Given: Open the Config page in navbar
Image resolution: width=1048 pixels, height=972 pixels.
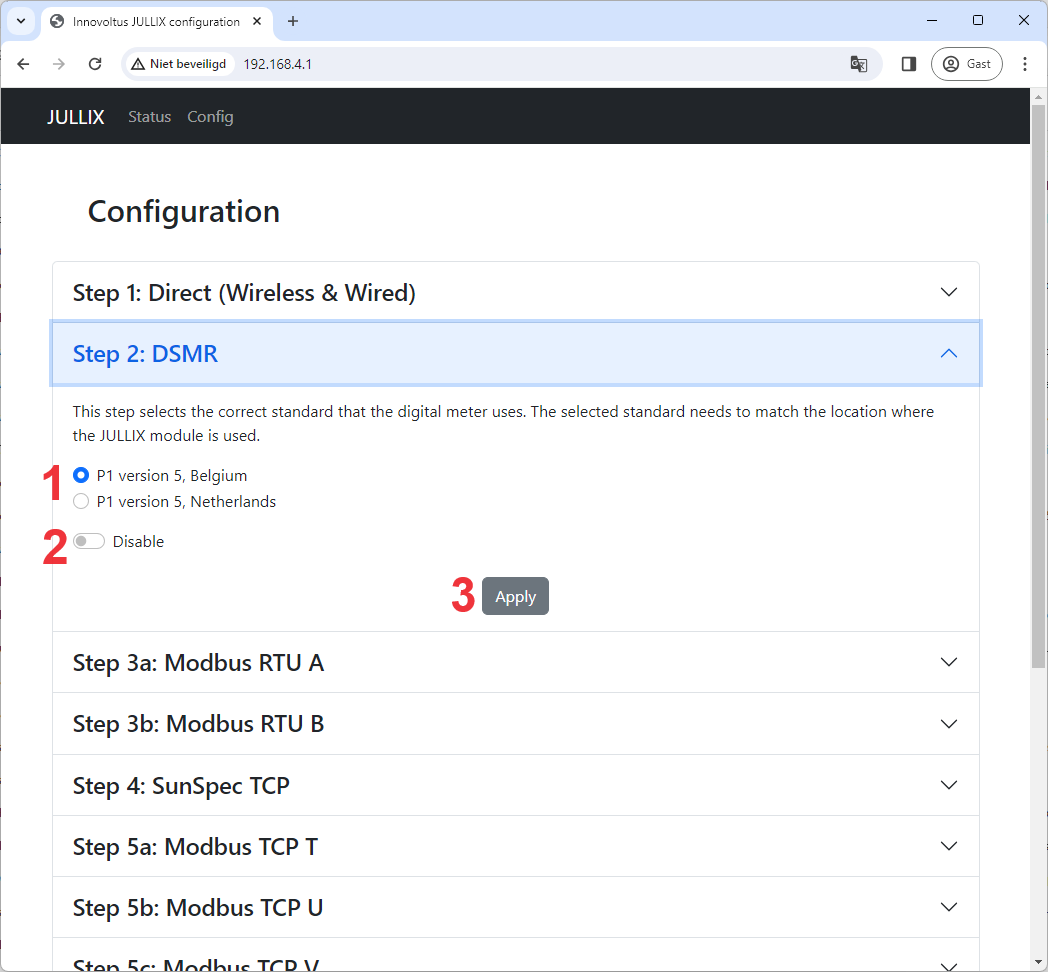Looking at the screenshot, I should (x=210, y=117).
